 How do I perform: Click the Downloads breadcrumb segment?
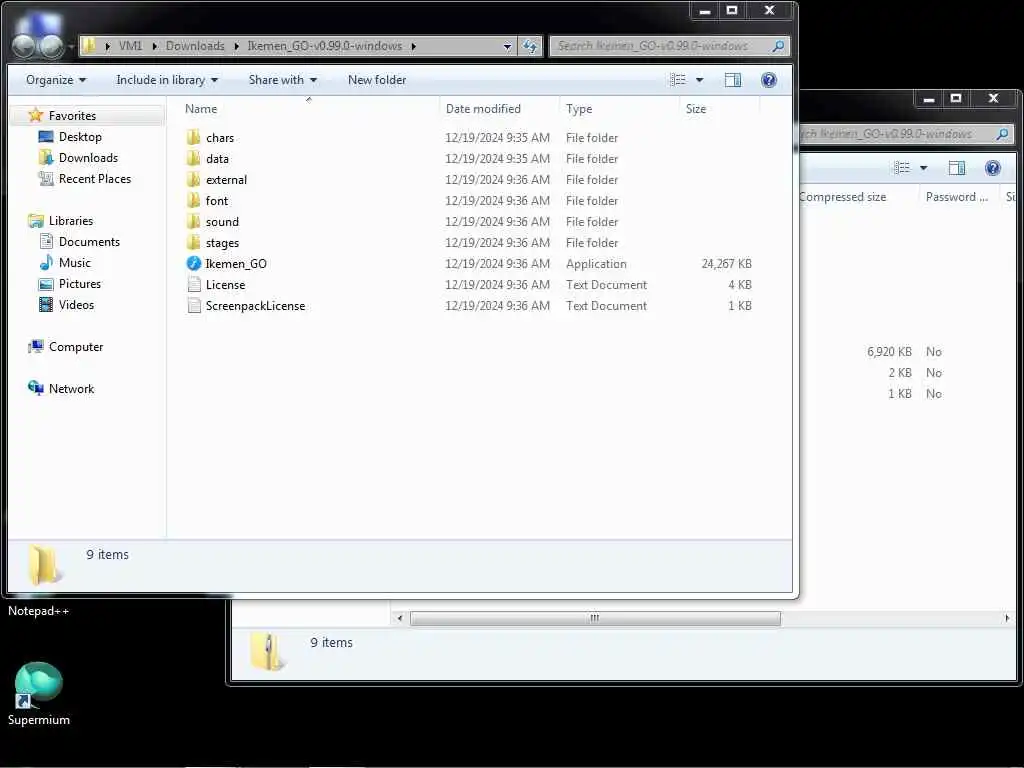coord(195,46)
